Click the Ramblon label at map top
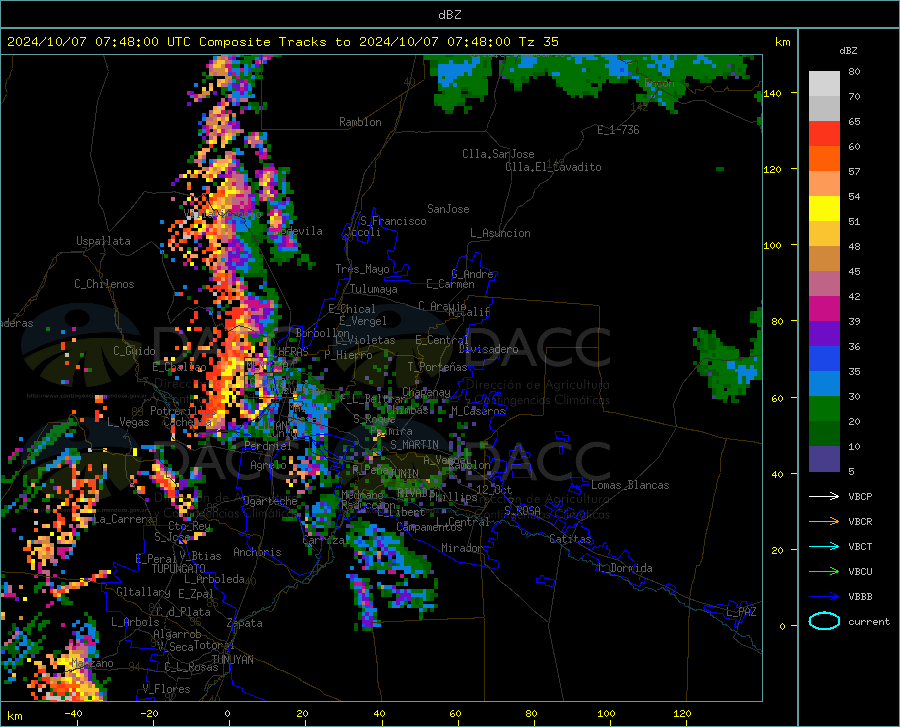The height and width of the screenshot is (727, 900). click(360, 122)
